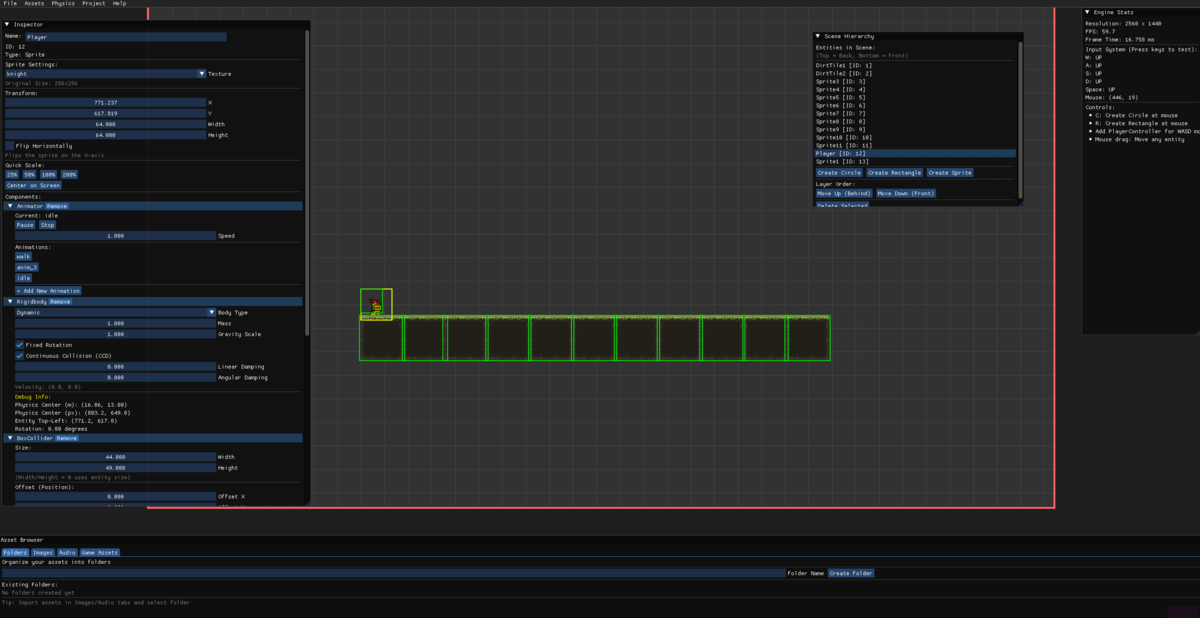Select Sprite7 in the Scene Hierarchy
Image resolution: width=1200 pixels, height=618 pixels.
tap(840, 113)
